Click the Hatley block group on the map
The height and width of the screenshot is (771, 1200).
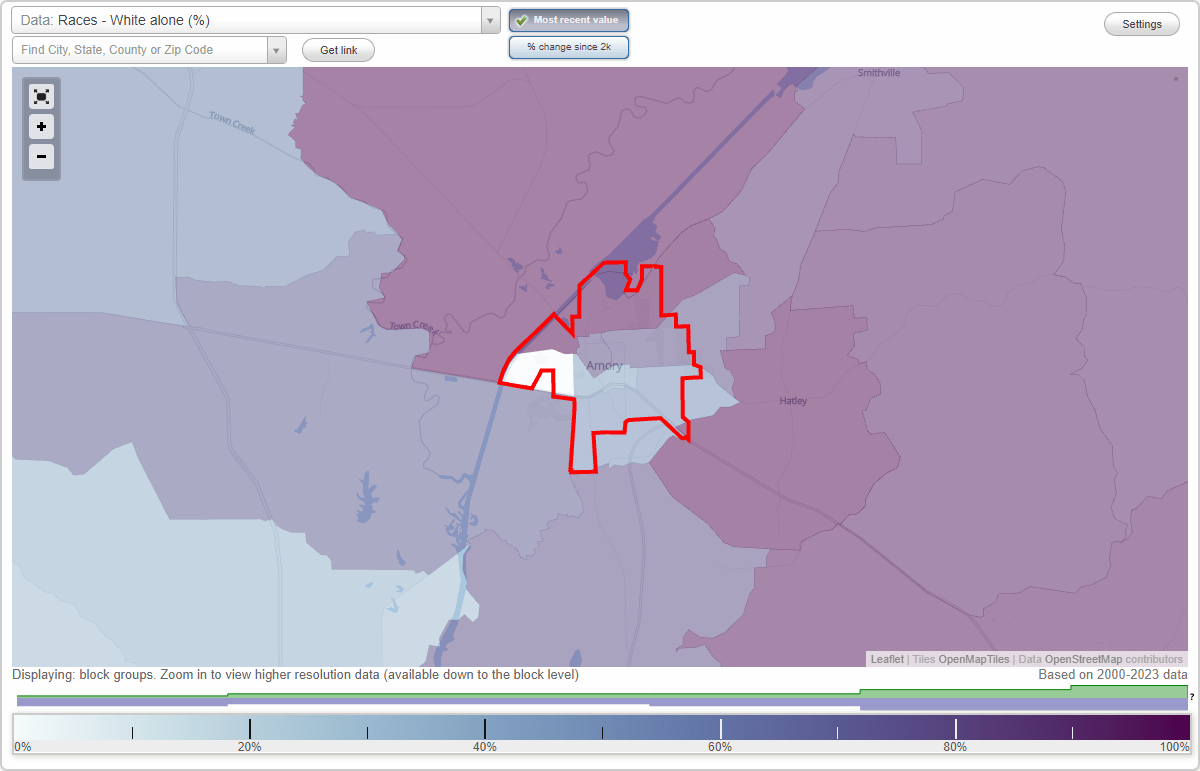pyautogui.click(x=793, y=400)
